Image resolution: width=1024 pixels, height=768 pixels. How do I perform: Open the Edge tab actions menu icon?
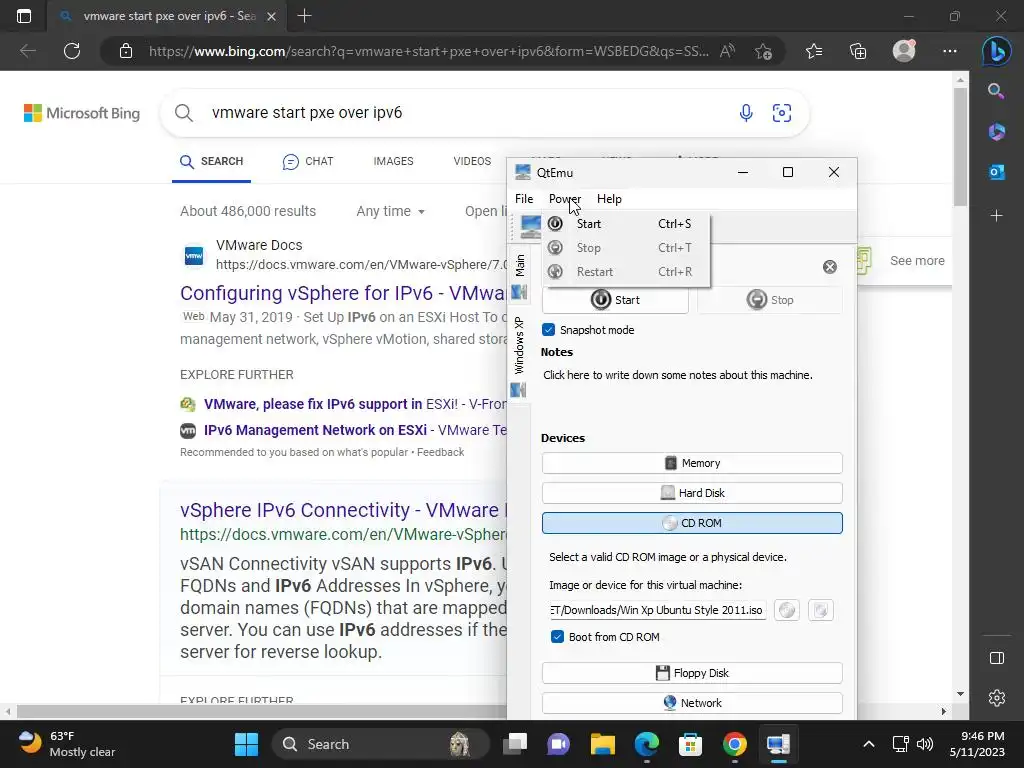click(24, 16)
